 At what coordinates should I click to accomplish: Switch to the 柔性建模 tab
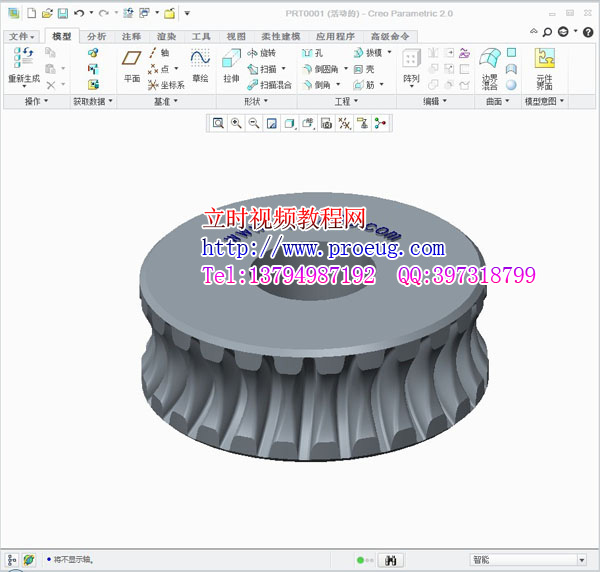[280, 36]
